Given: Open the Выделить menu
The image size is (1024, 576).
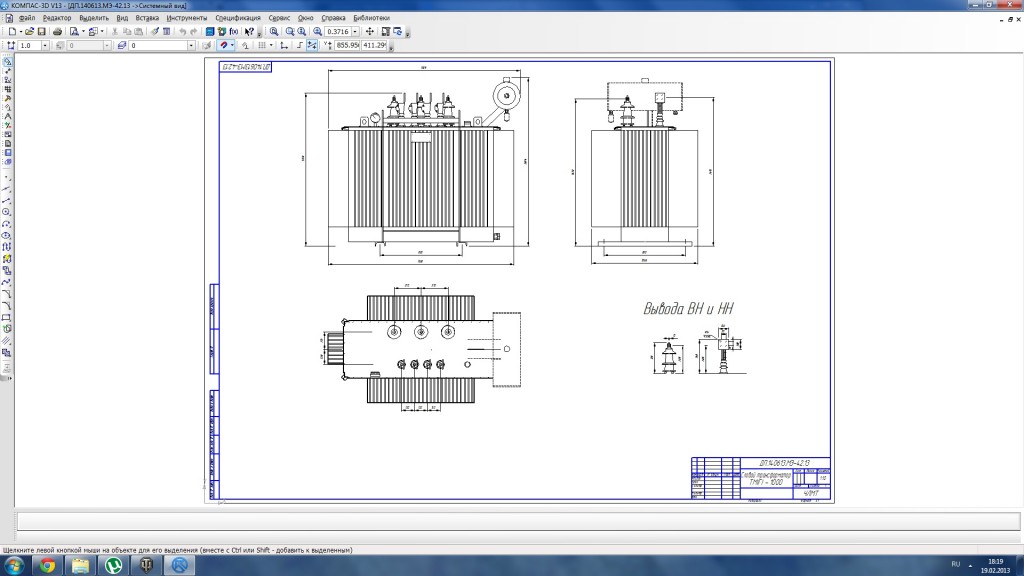Looking at the screenshot, I should [93, 18].
